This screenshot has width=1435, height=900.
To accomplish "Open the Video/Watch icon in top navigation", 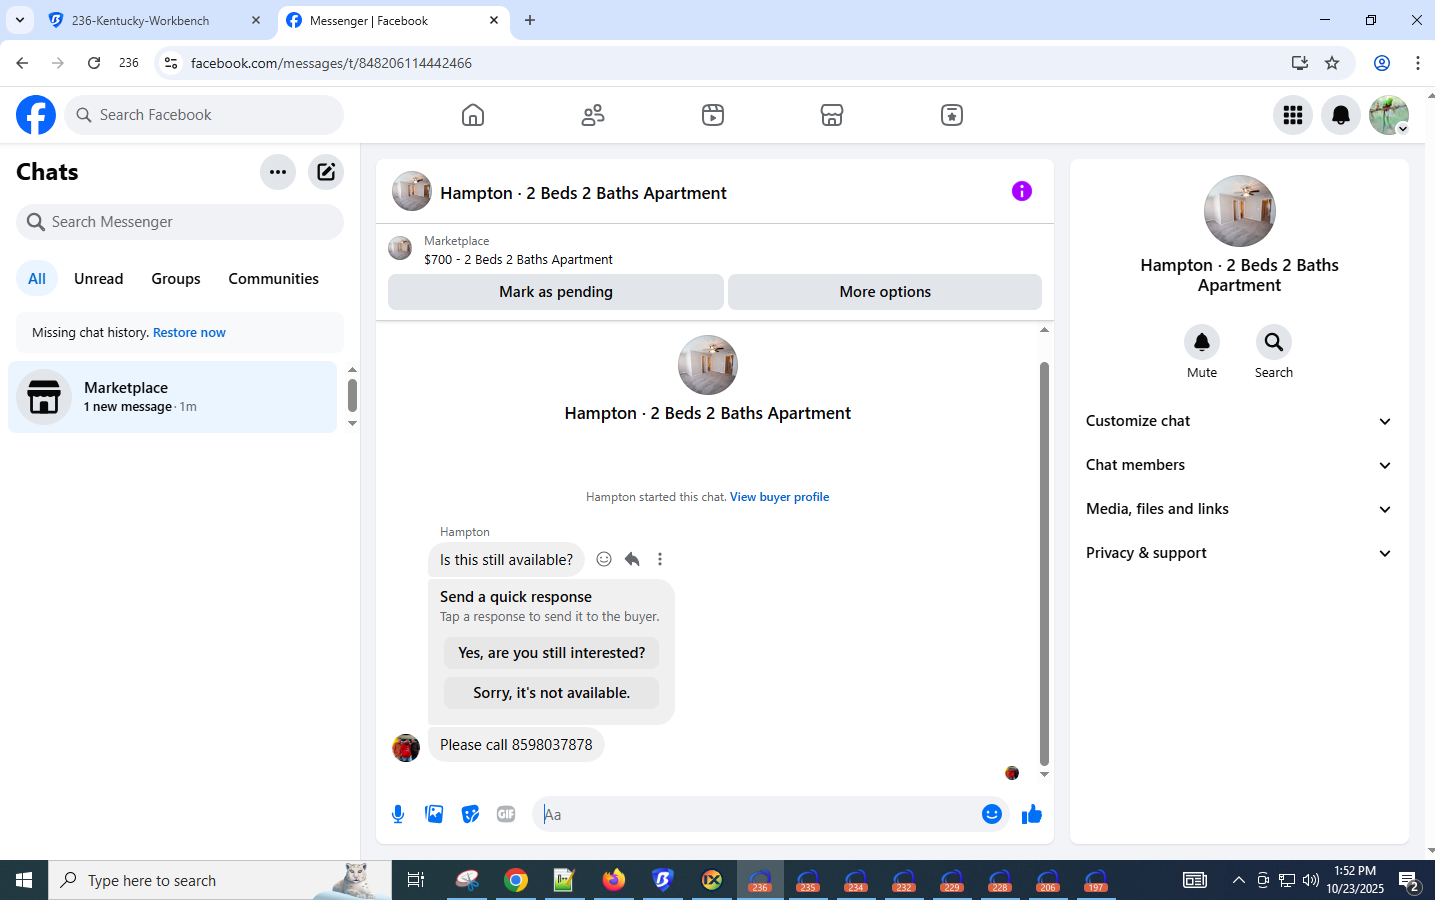I will [x=713, y=115].
